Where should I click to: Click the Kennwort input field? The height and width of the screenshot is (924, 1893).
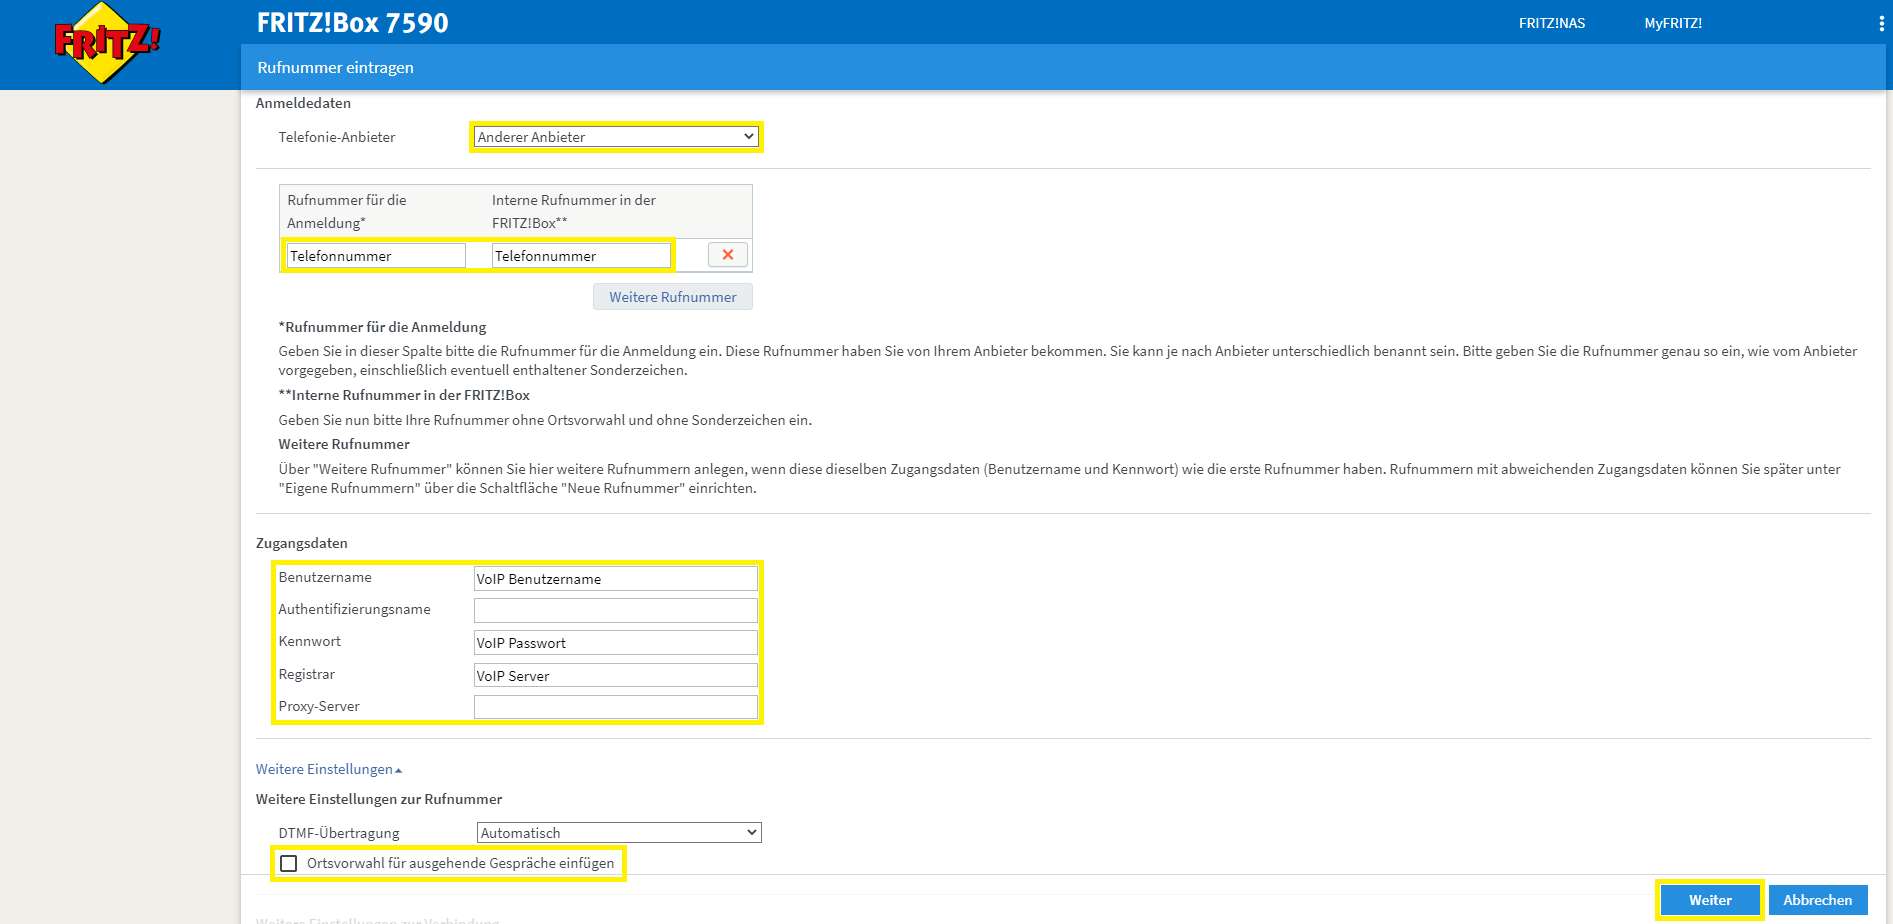pos(616,642)
